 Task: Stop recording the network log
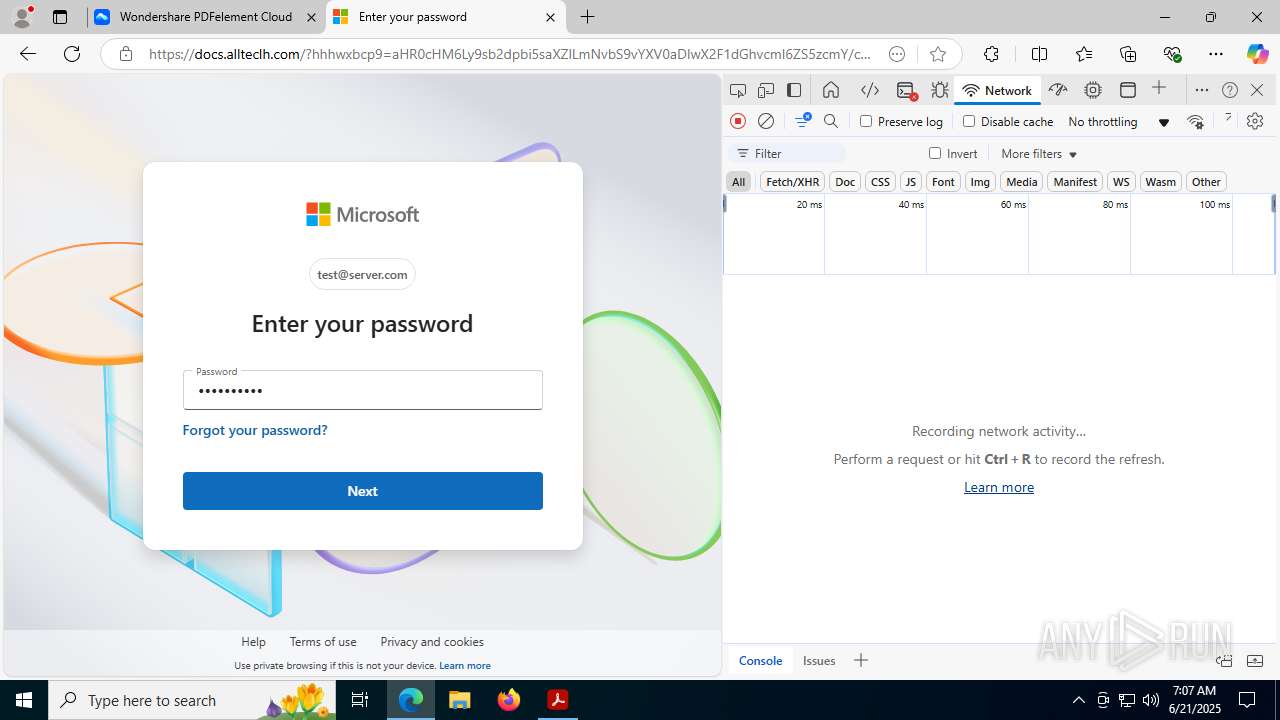(738, 121)
